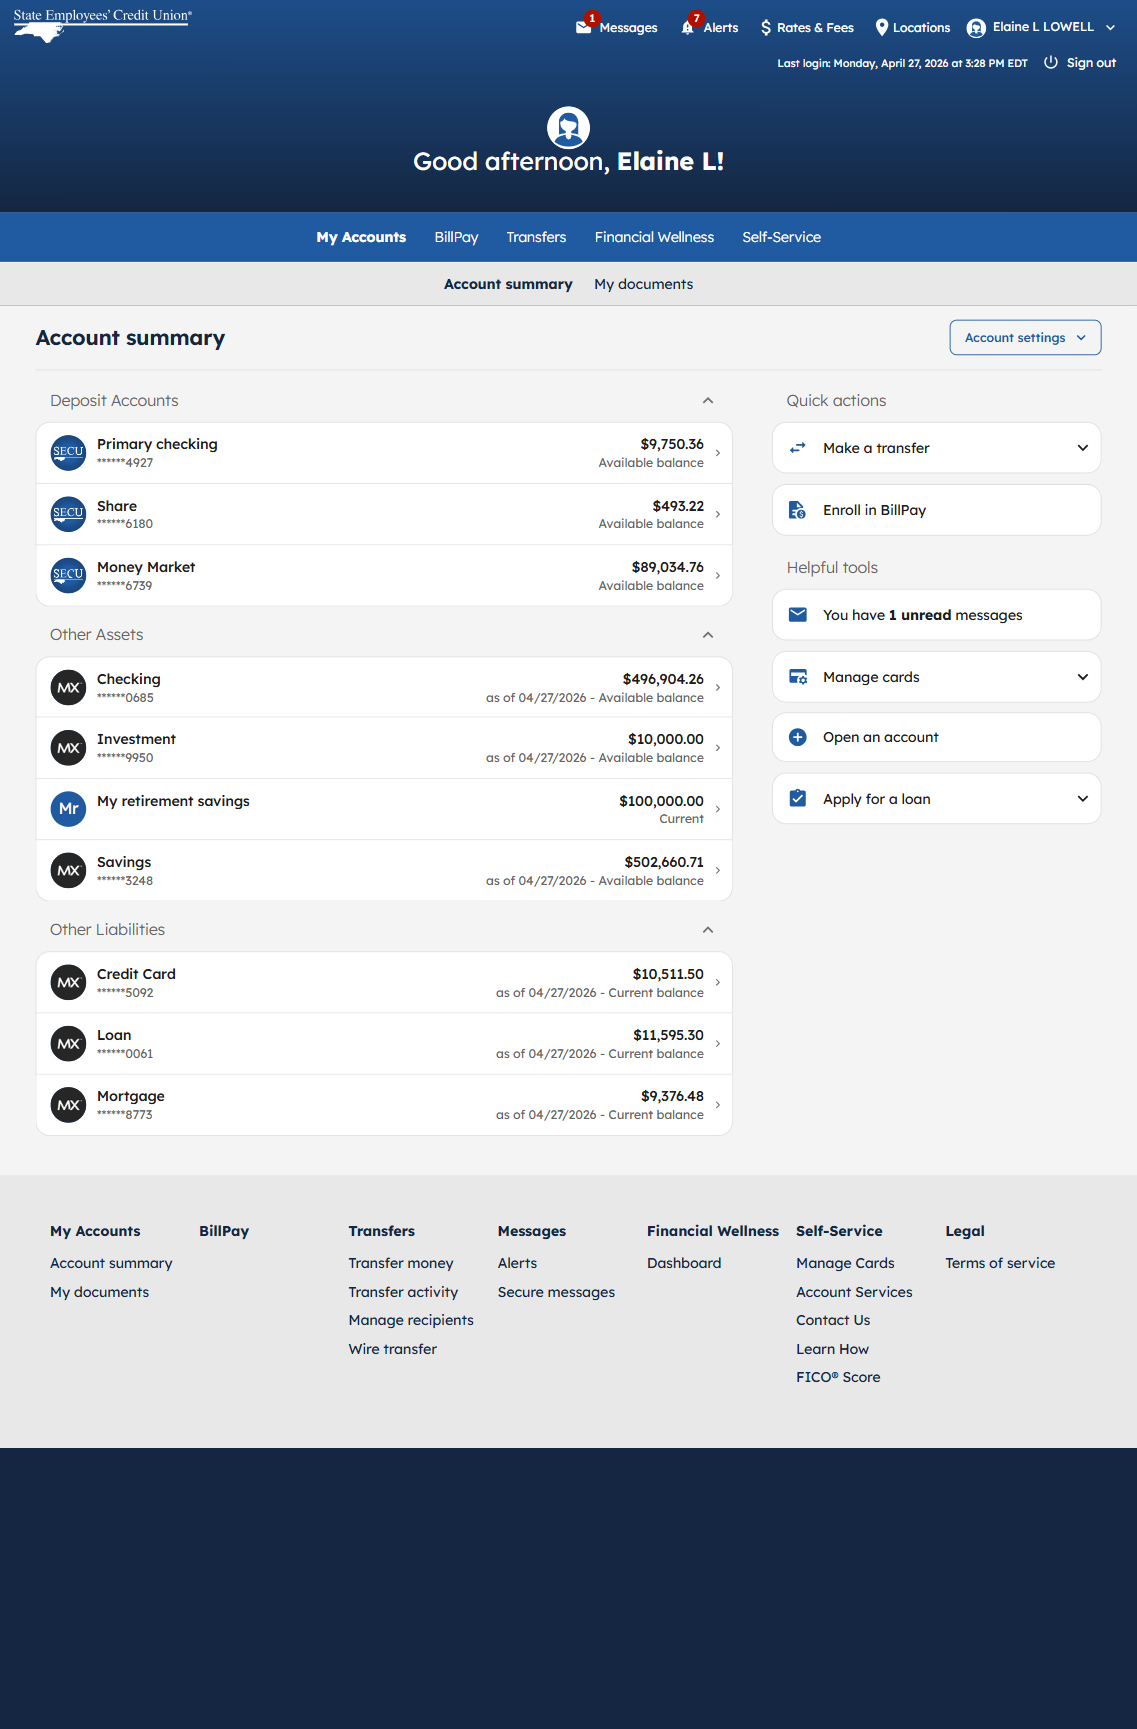Click the Savings $502,660.71 row
Image resolution: width=1137 pixels, height=1729 pixels.
384,870
